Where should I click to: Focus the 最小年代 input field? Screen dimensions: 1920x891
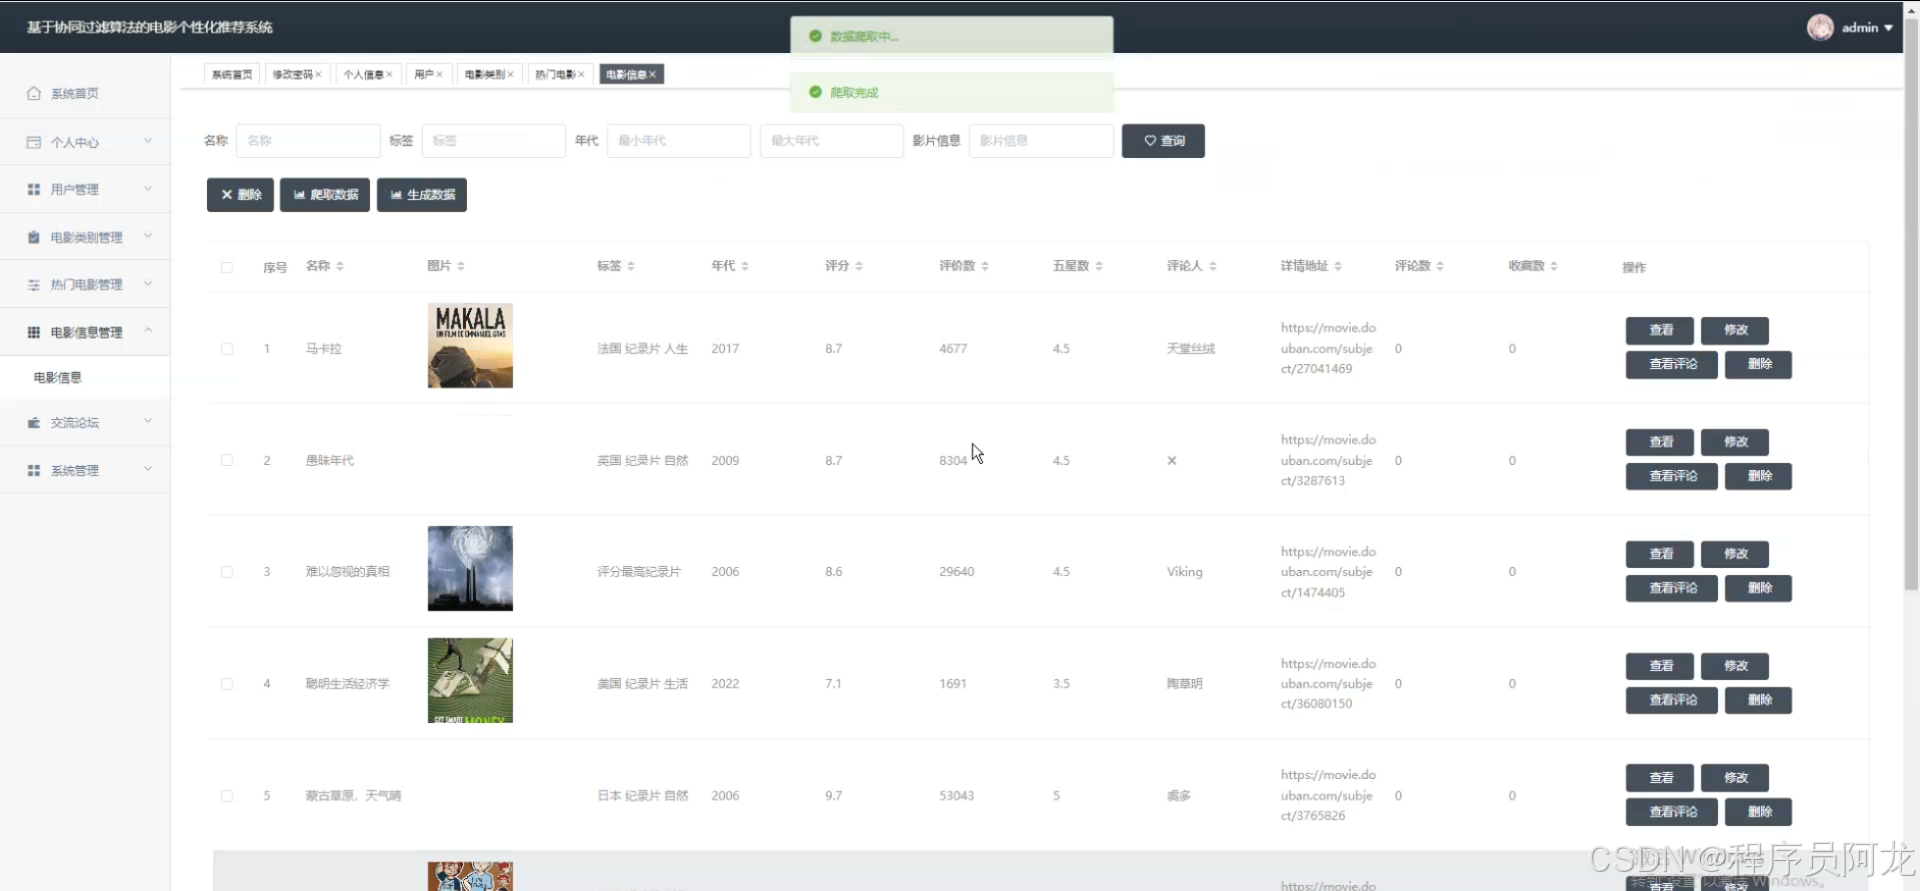click(679, 141)
